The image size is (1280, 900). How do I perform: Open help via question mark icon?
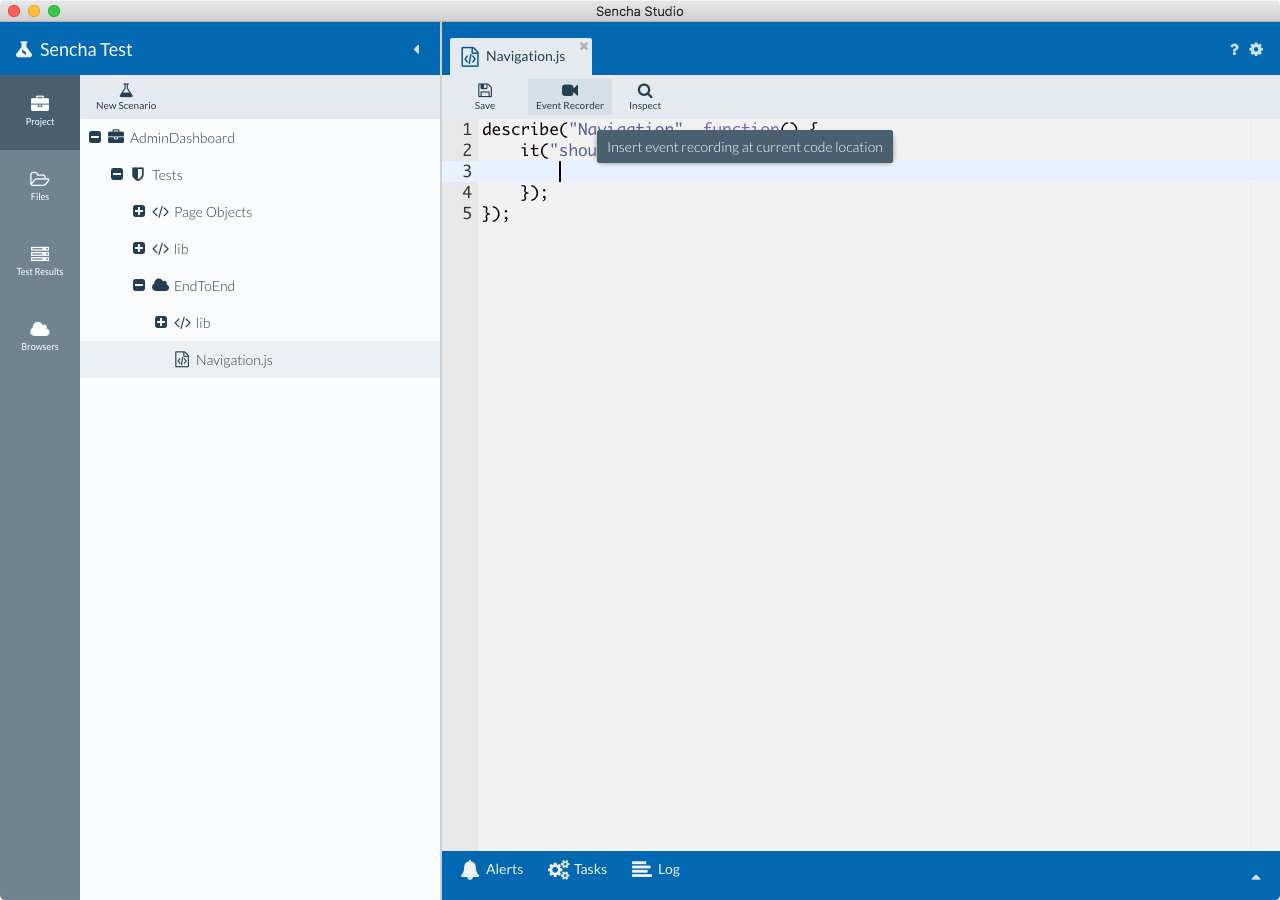[1234, 49]
